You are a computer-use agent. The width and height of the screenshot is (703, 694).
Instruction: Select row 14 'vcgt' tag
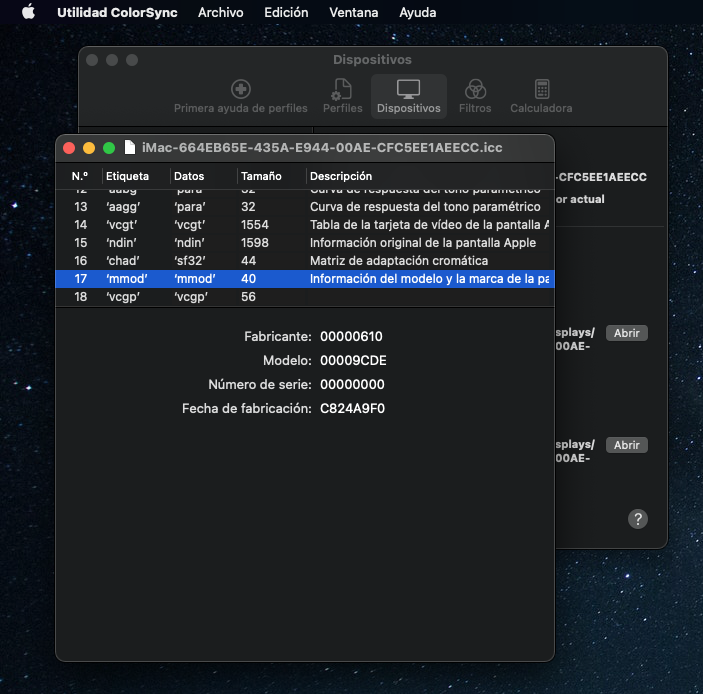point(305,225)
